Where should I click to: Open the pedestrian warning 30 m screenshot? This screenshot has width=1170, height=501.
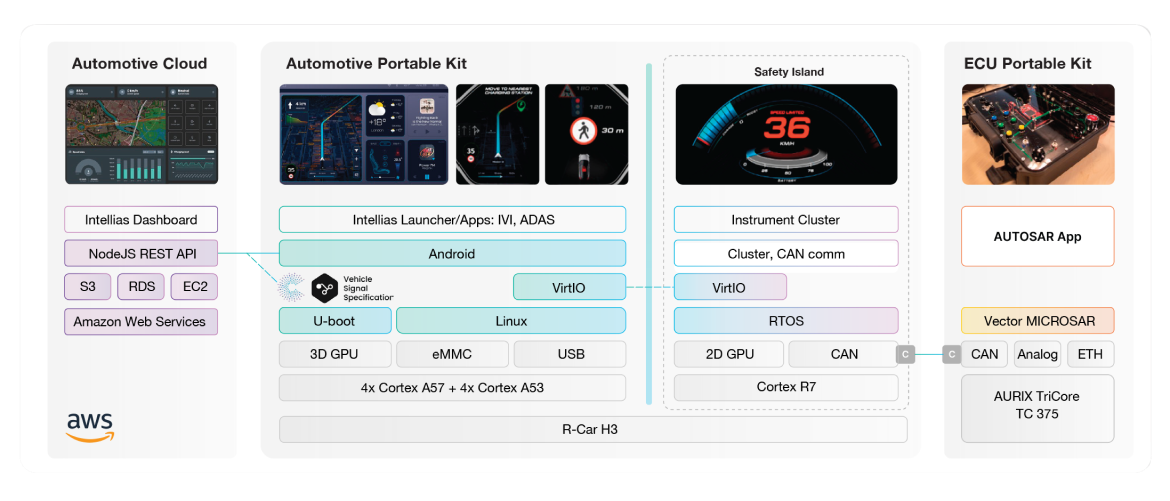click(586, 134)
